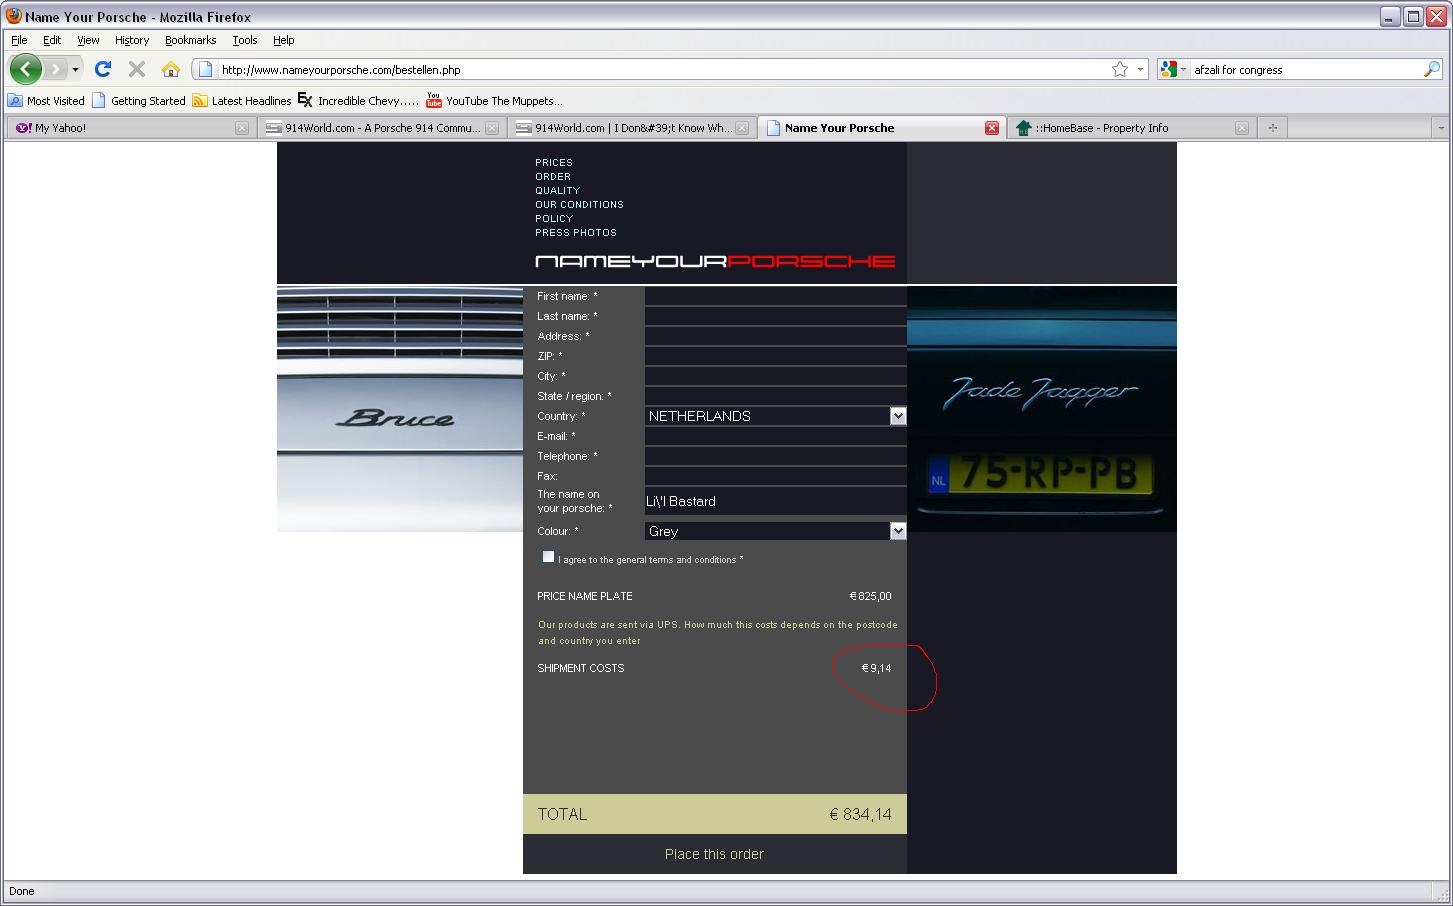Go to home page via house icon
The image size is (1453, 906).
click(x=171, y=69)
